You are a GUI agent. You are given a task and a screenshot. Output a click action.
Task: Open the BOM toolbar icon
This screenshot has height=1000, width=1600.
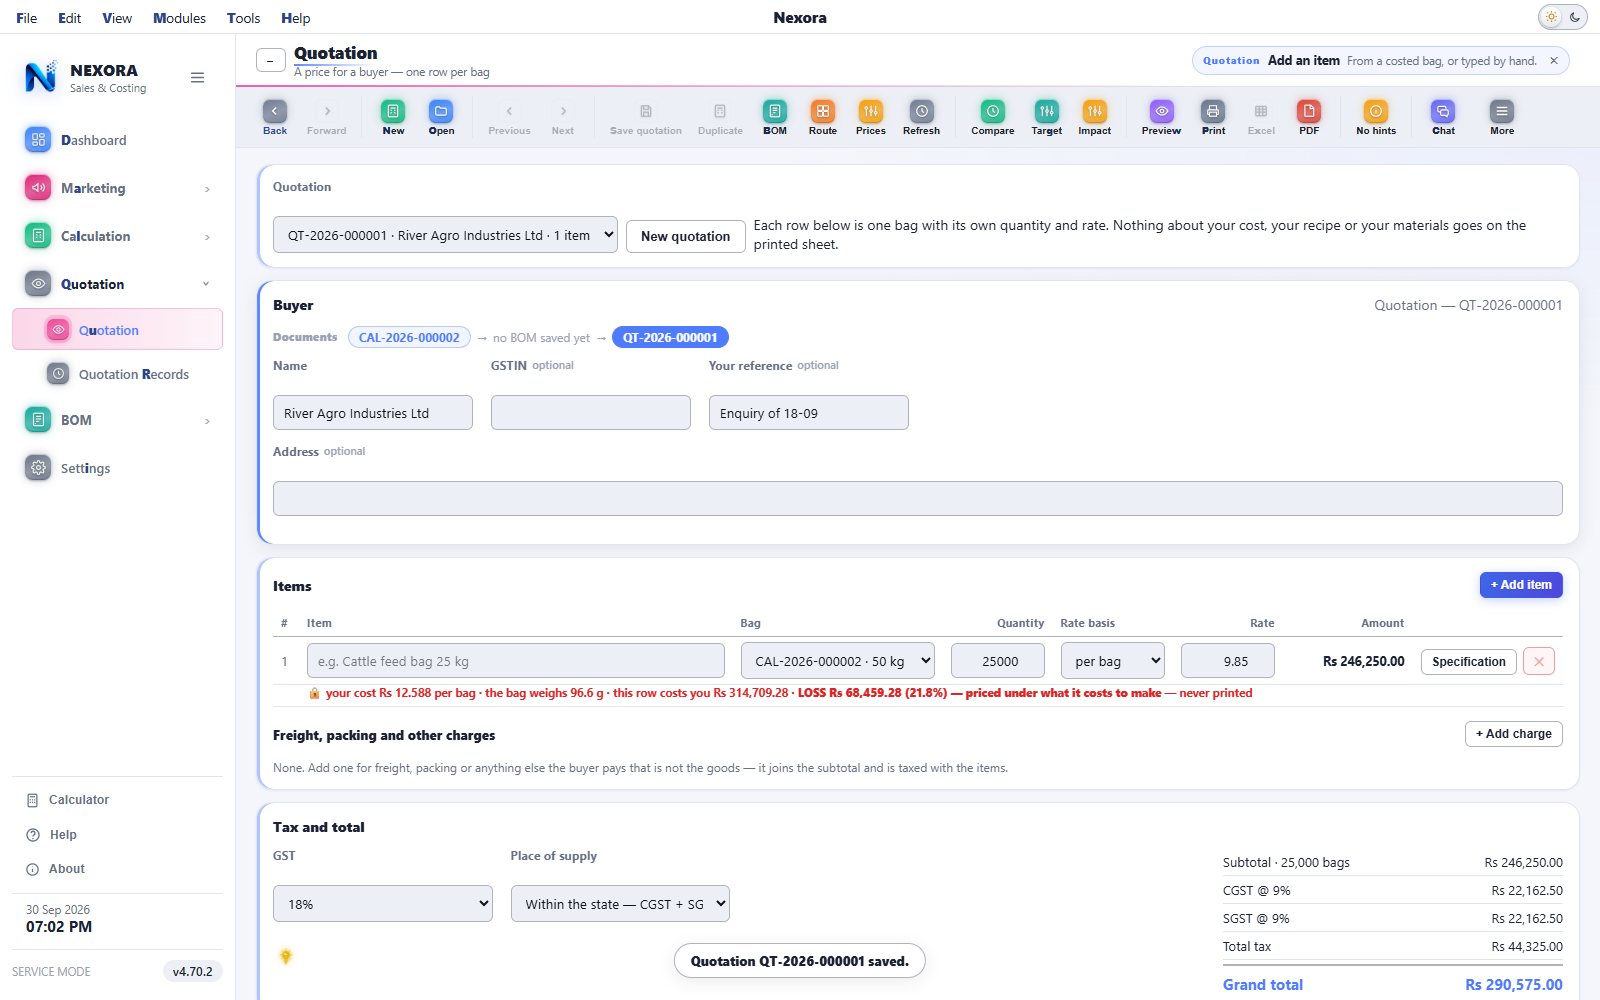click(775, 117)
